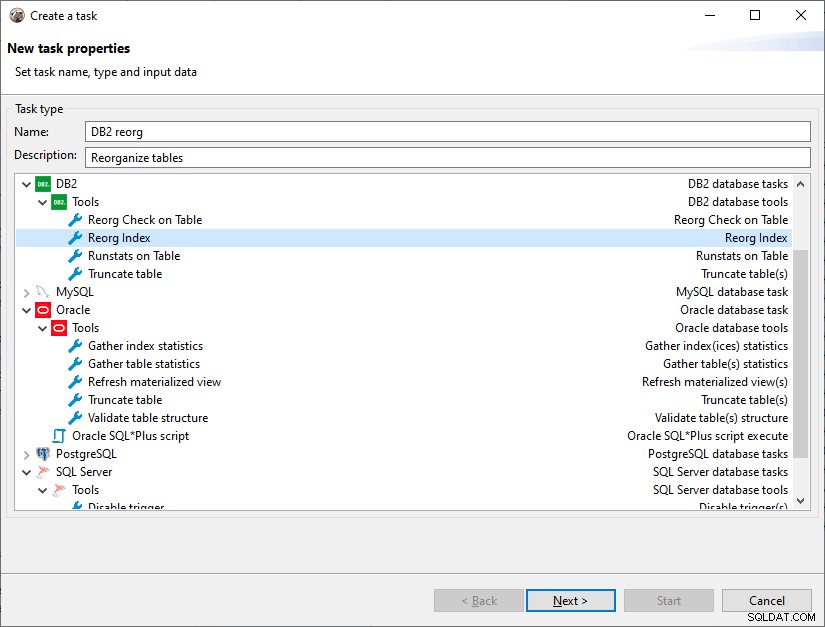Click the Cancel button

pyautogui.click(x=767, y=601)
